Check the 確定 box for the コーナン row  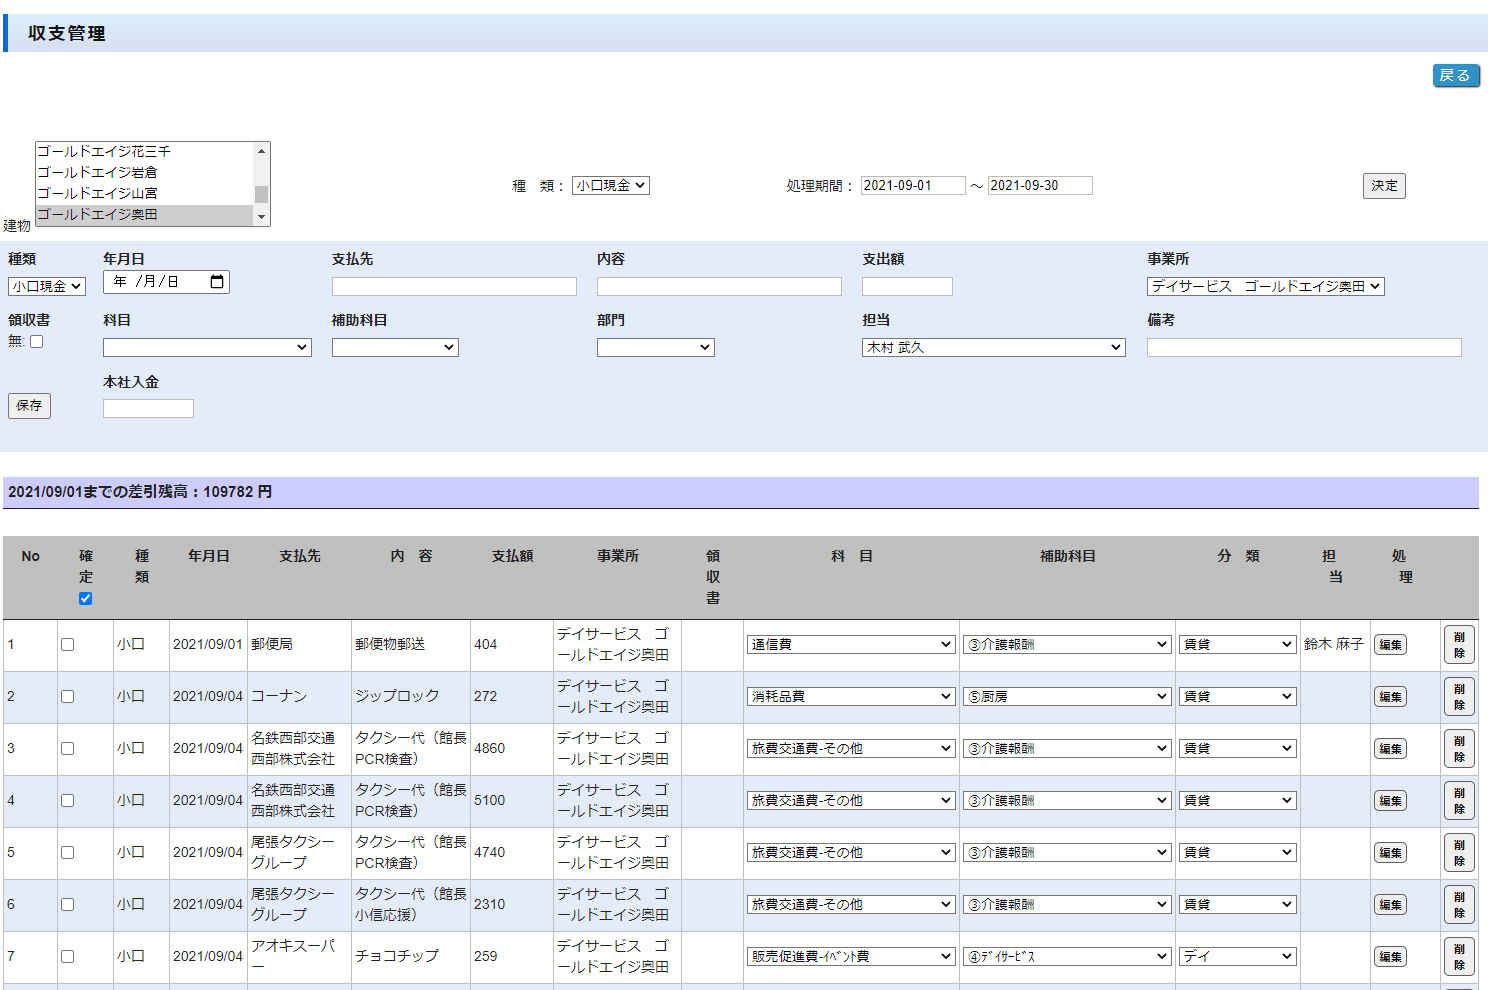coord(67,697)
